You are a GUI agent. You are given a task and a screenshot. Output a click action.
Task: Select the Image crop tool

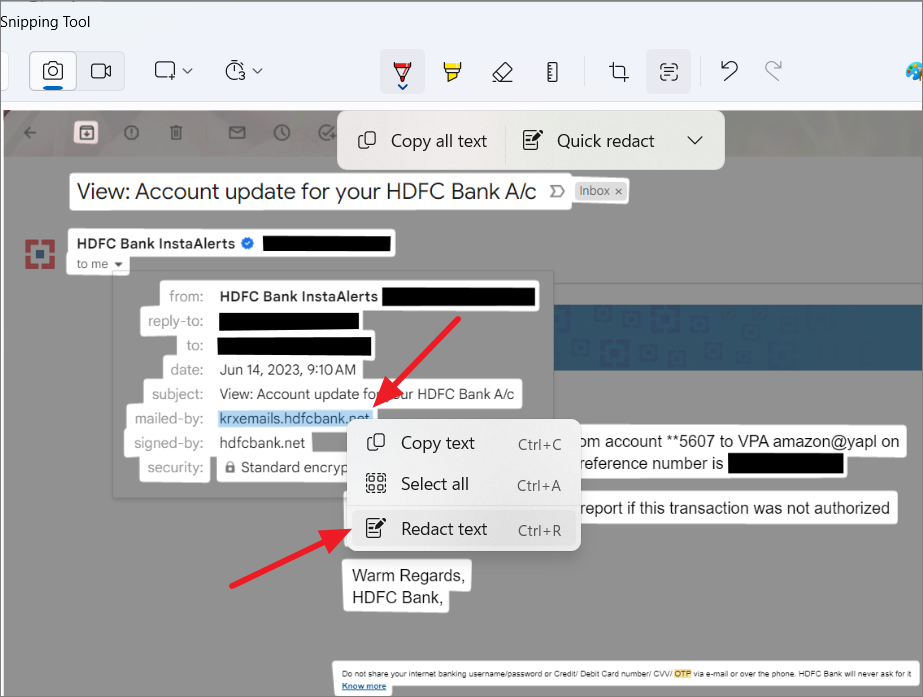[618, 72]
